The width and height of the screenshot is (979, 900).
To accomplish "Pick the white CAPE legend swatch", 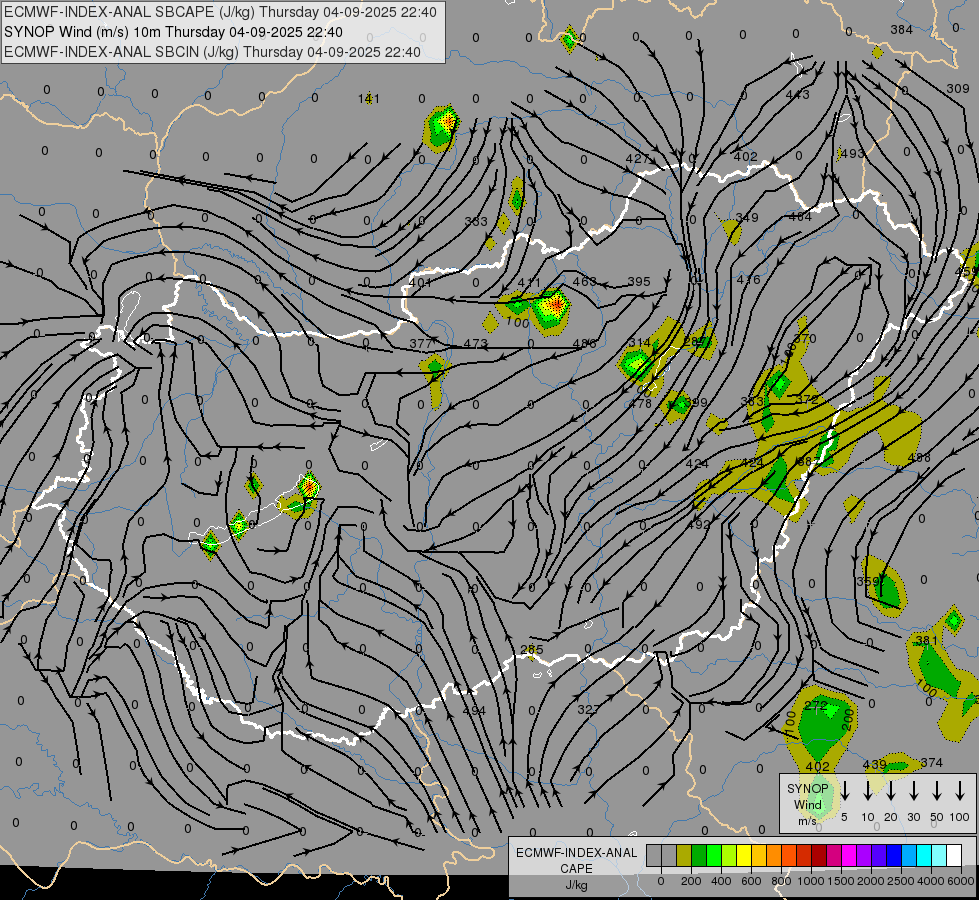I will (954, 855).
